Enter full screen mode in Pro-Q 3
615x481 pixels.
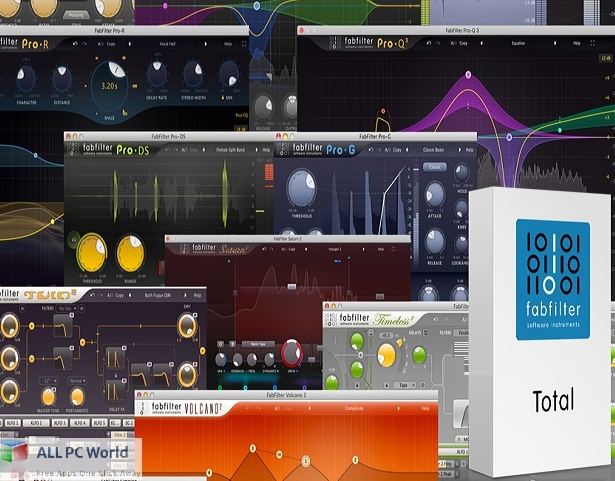[592, 43]
